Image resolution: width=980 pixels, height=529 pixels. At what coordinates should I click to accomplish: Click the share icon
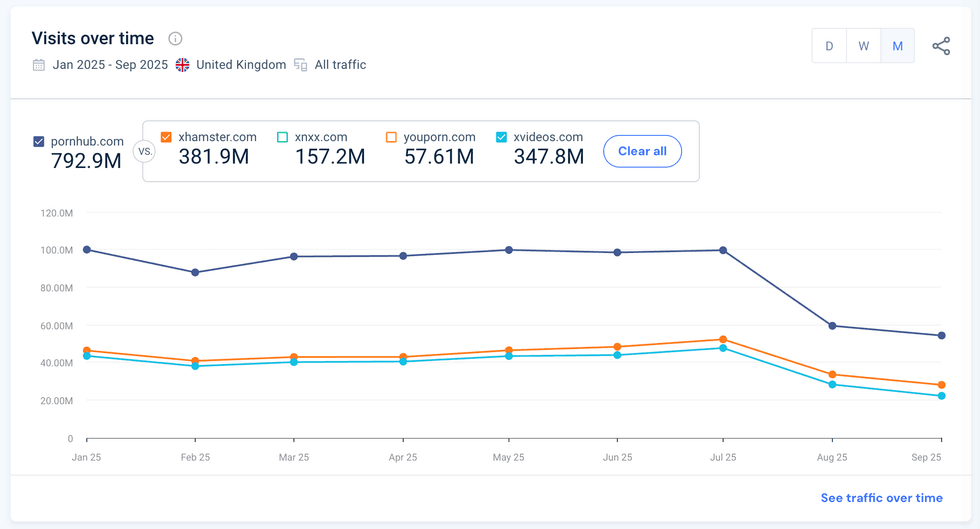pyautogui.click(x=941, y=46)
